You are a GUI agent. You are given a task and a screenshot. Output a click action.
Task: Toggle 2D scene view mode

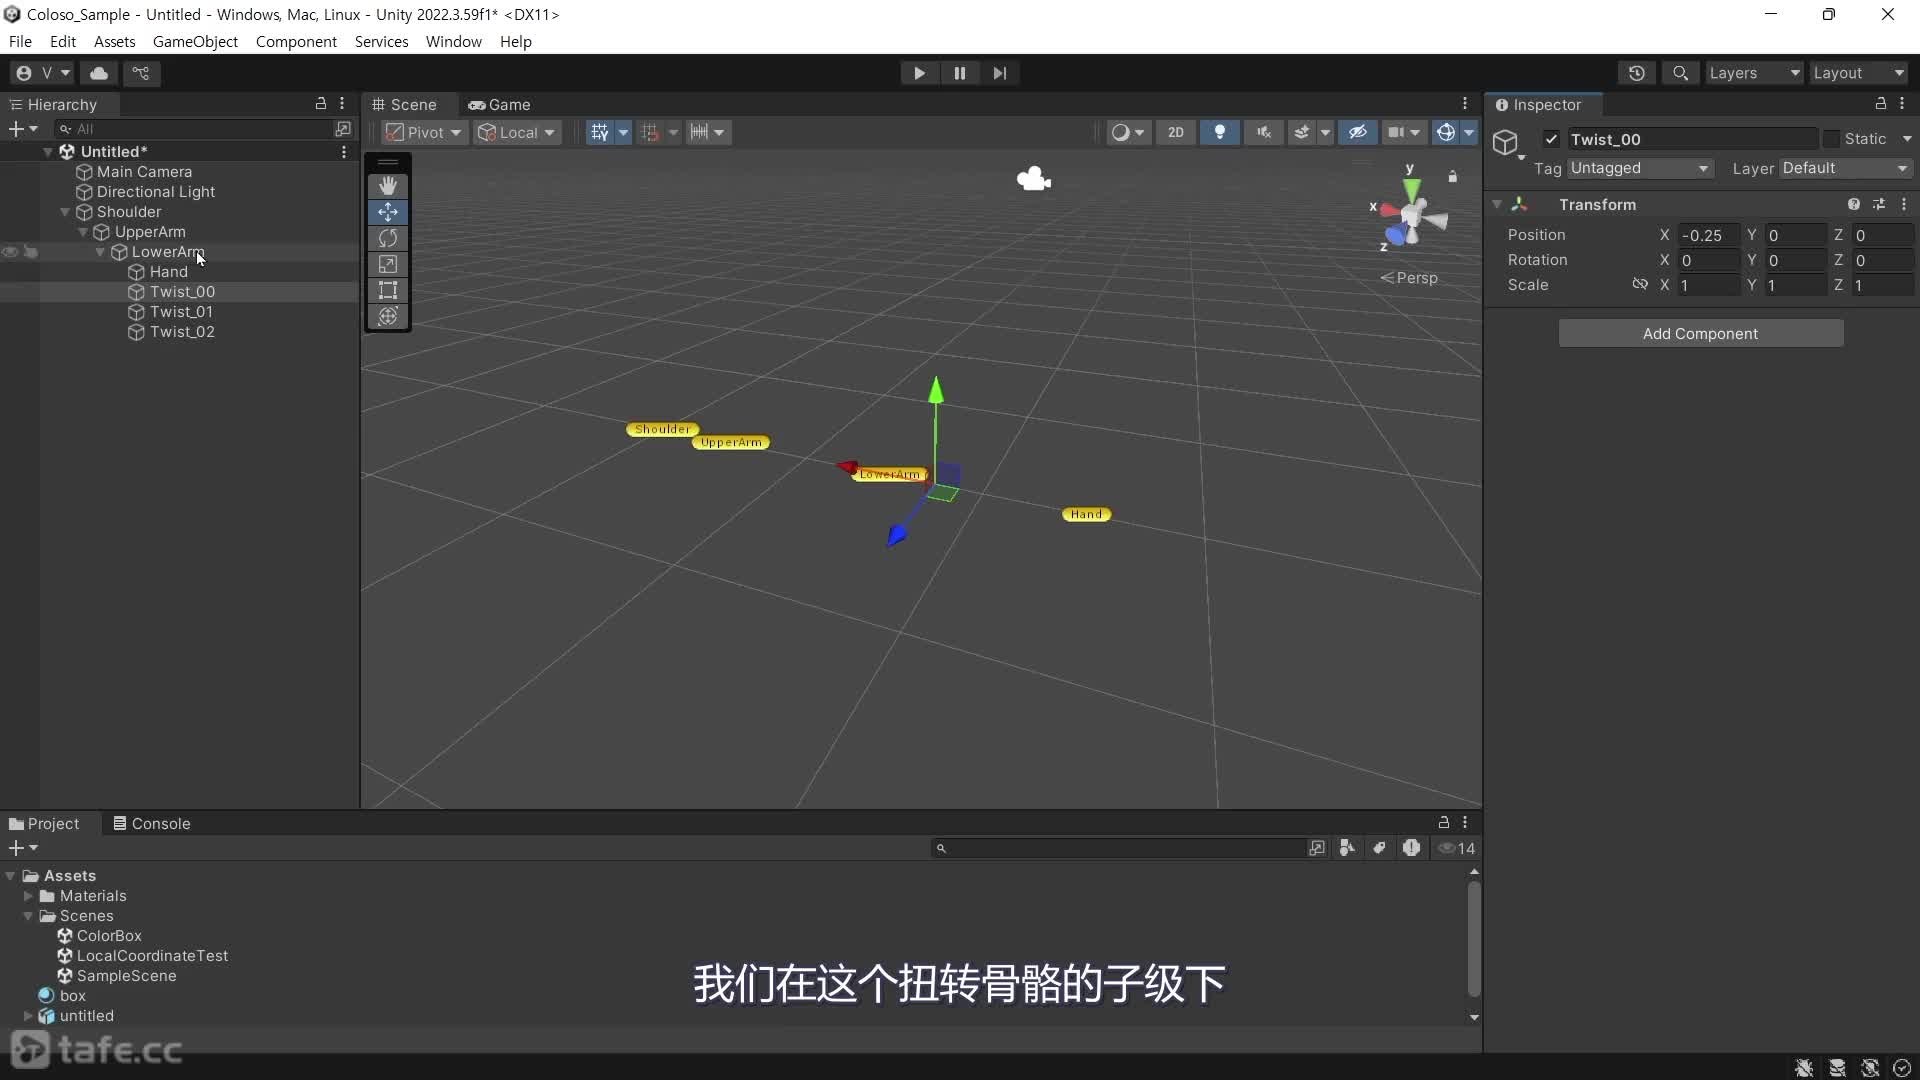tap(1175, 132)
